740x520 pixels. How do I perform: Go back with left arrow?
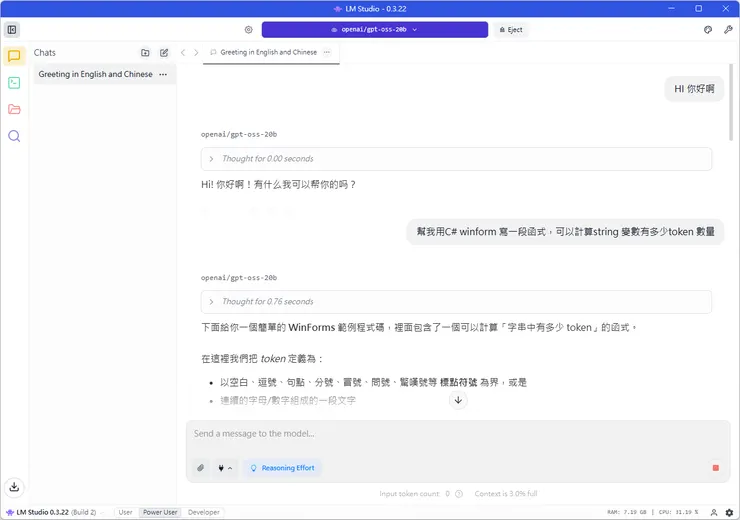click(183, 52)
